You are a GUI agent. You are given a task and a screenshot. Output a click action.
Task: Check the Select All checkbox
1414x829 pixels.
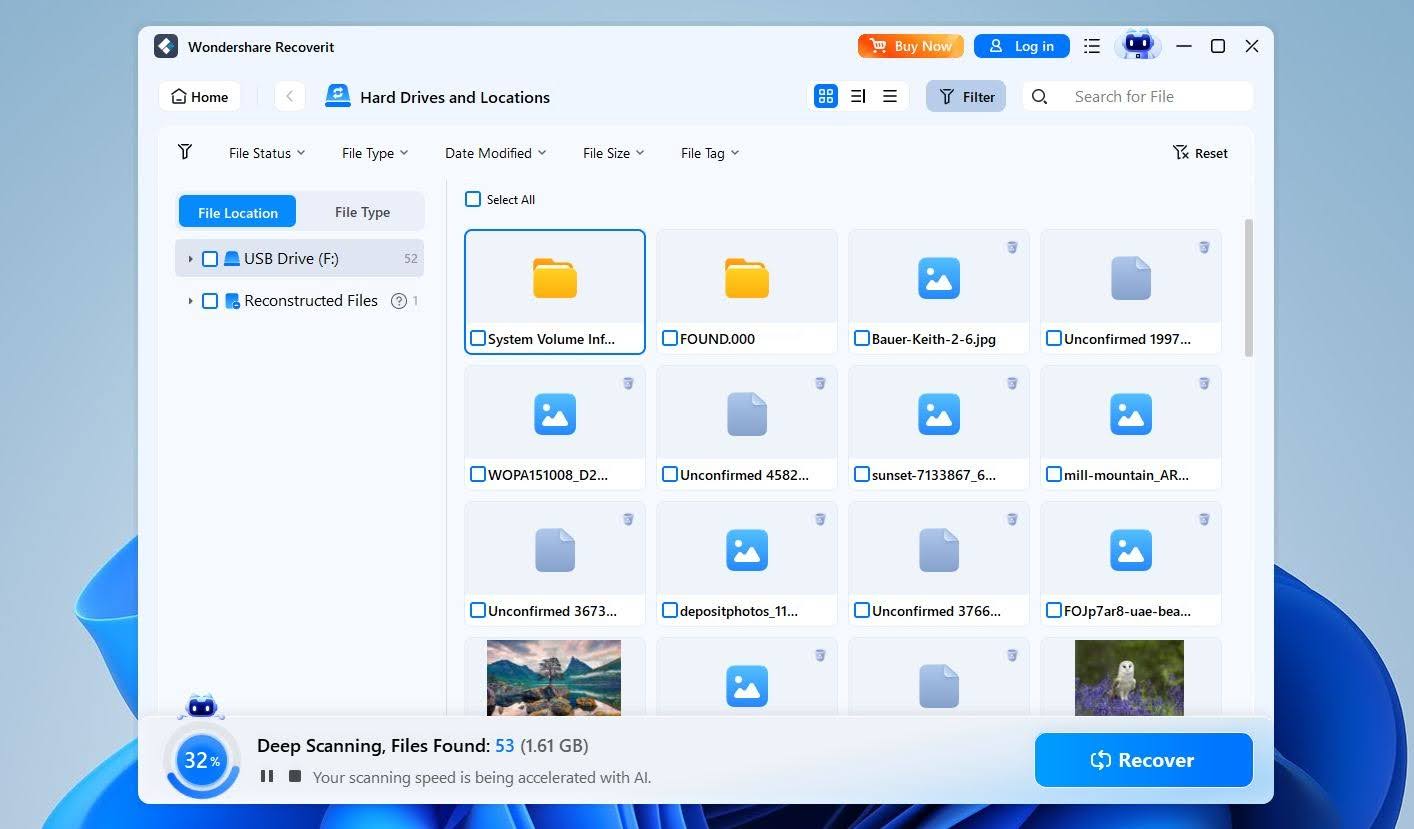(x=473, y=199)
